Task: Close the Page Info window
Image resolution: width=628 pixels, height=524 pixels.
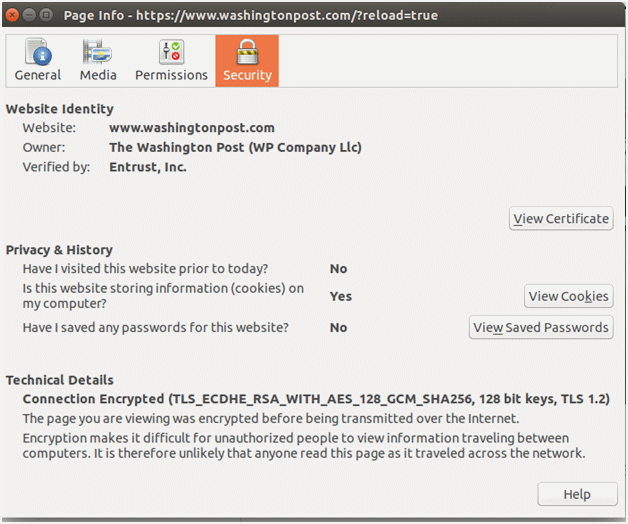Action: tap(12, 15)
